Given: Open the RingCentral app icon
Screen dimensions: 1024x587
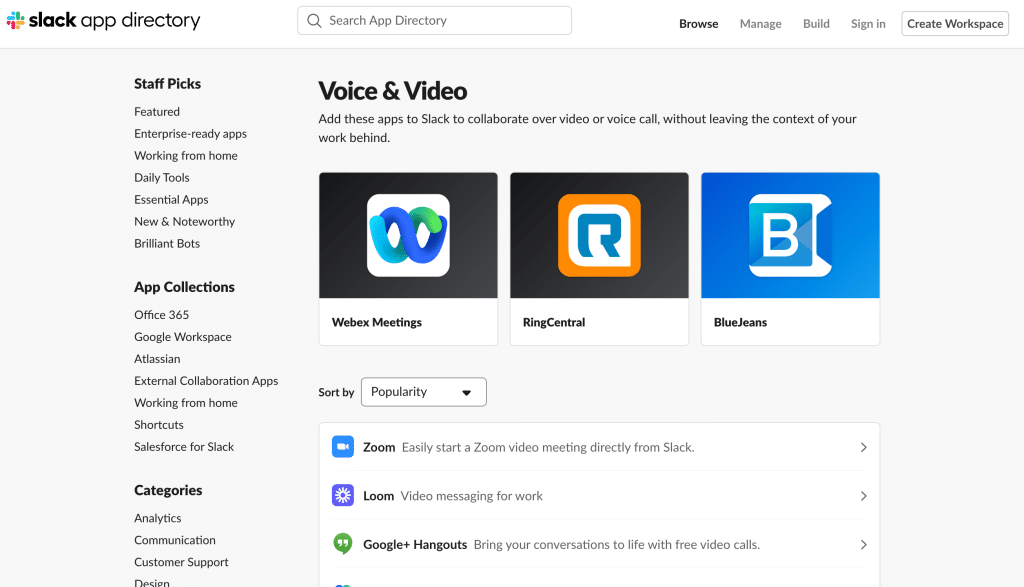Looking at the screenshot, I should pos(599,236).
